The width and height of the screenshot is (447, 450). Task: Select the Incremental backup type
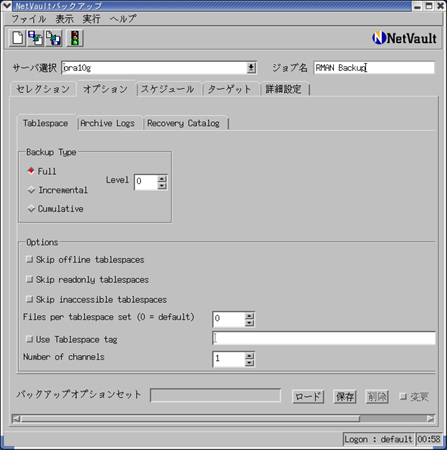pos(58,190)
